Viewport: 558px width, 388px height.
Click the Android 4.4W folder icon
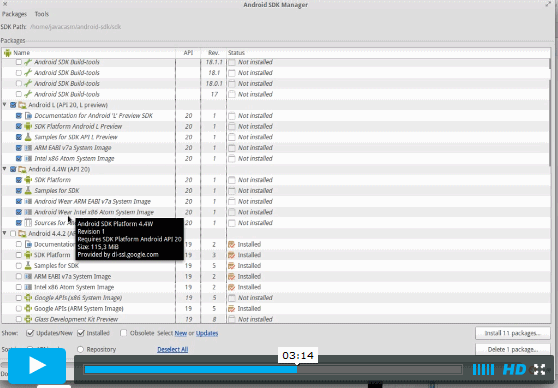(22, 169)
